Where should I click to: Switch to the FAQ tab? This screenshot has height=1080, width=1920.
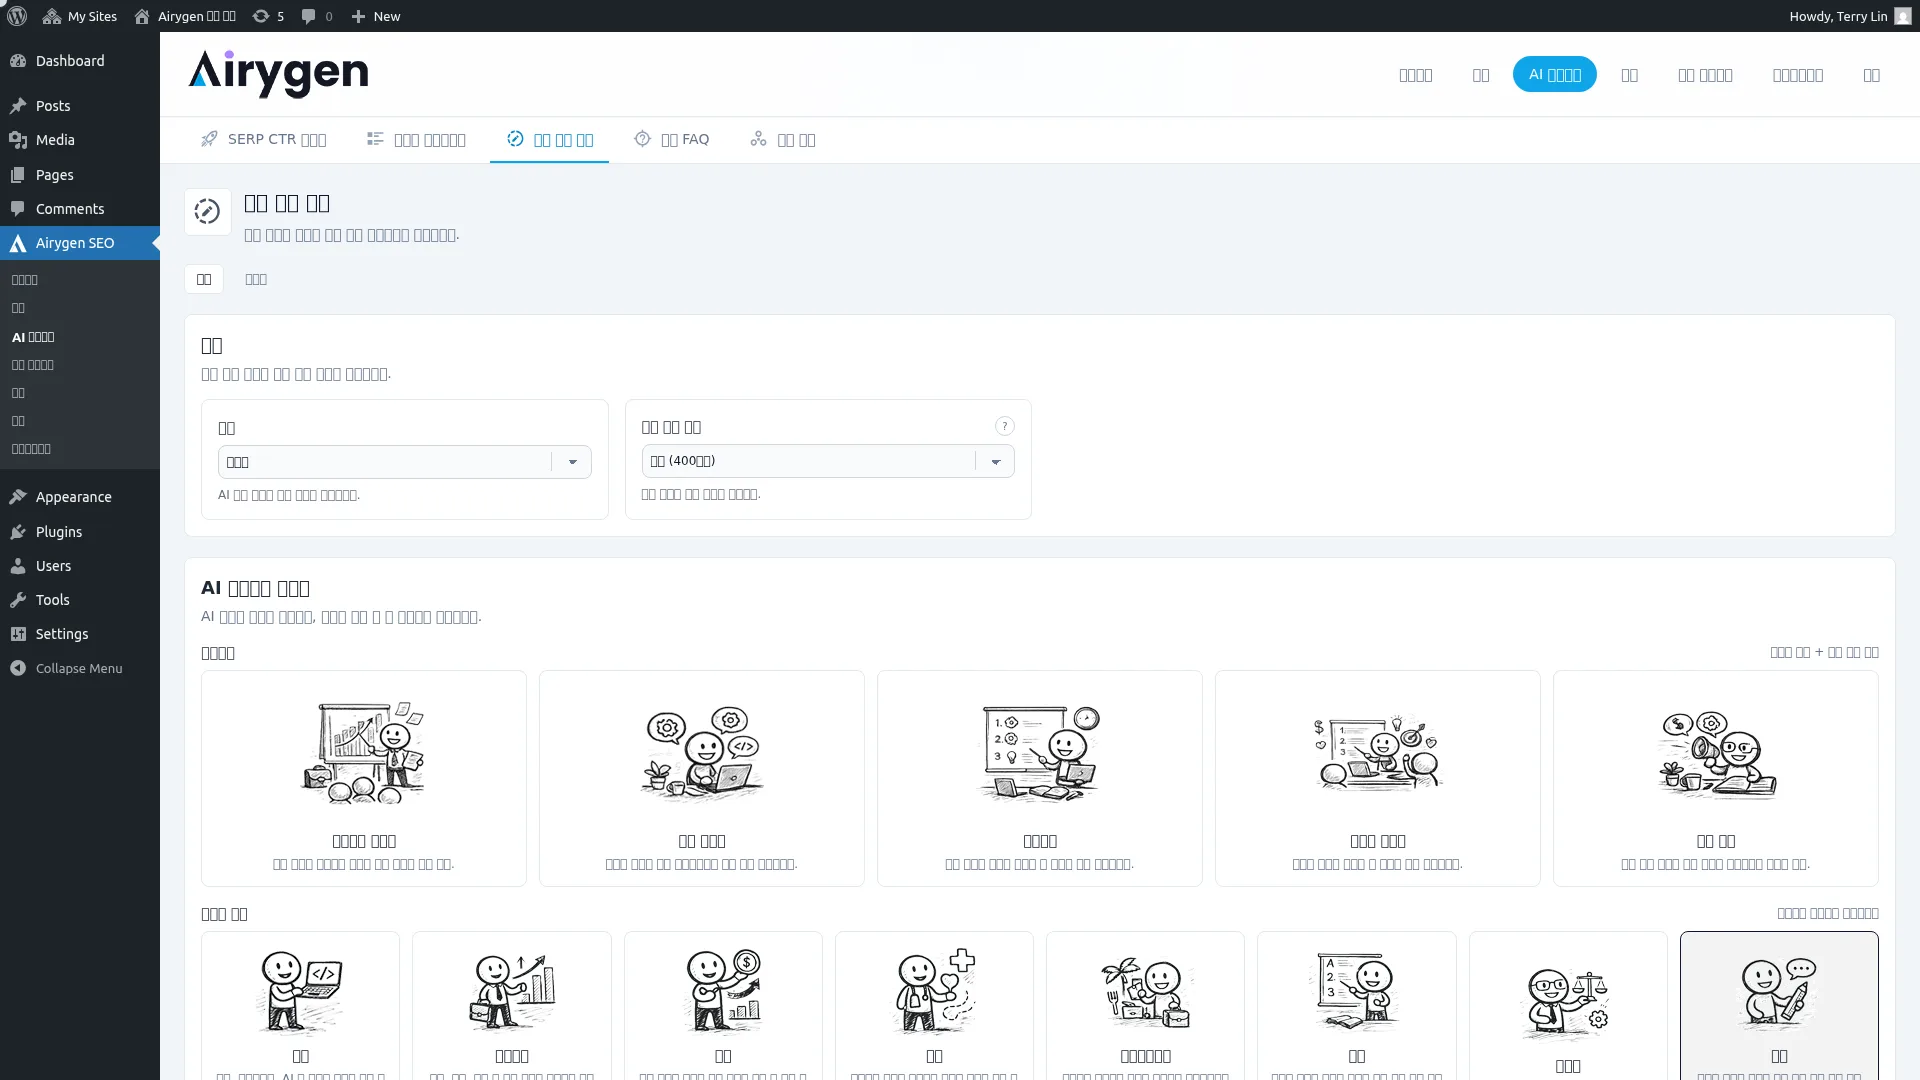tap(672, 139)
